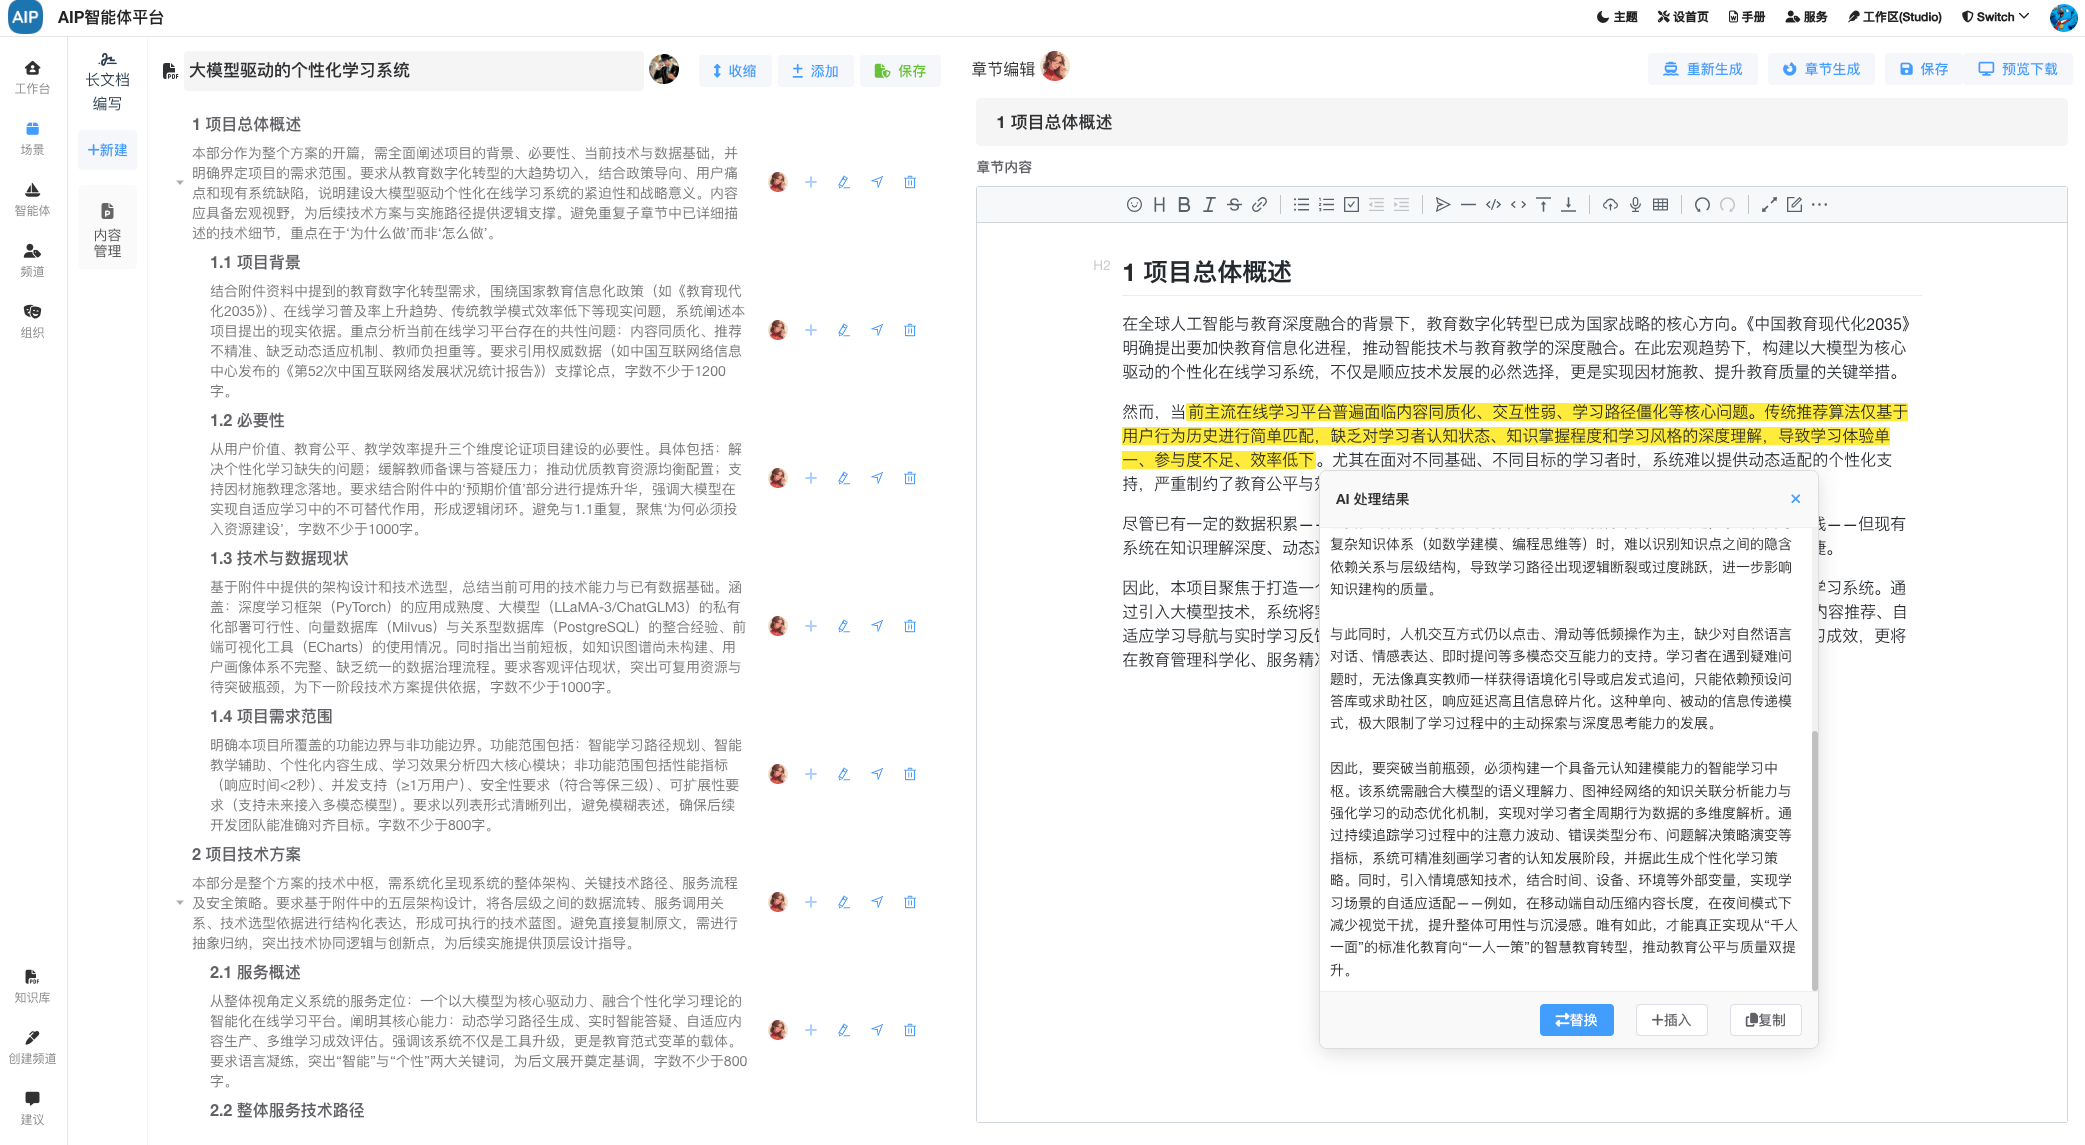
Task: Collapse the 2 项目技术方案 outline section
Action: click(180, 902)
